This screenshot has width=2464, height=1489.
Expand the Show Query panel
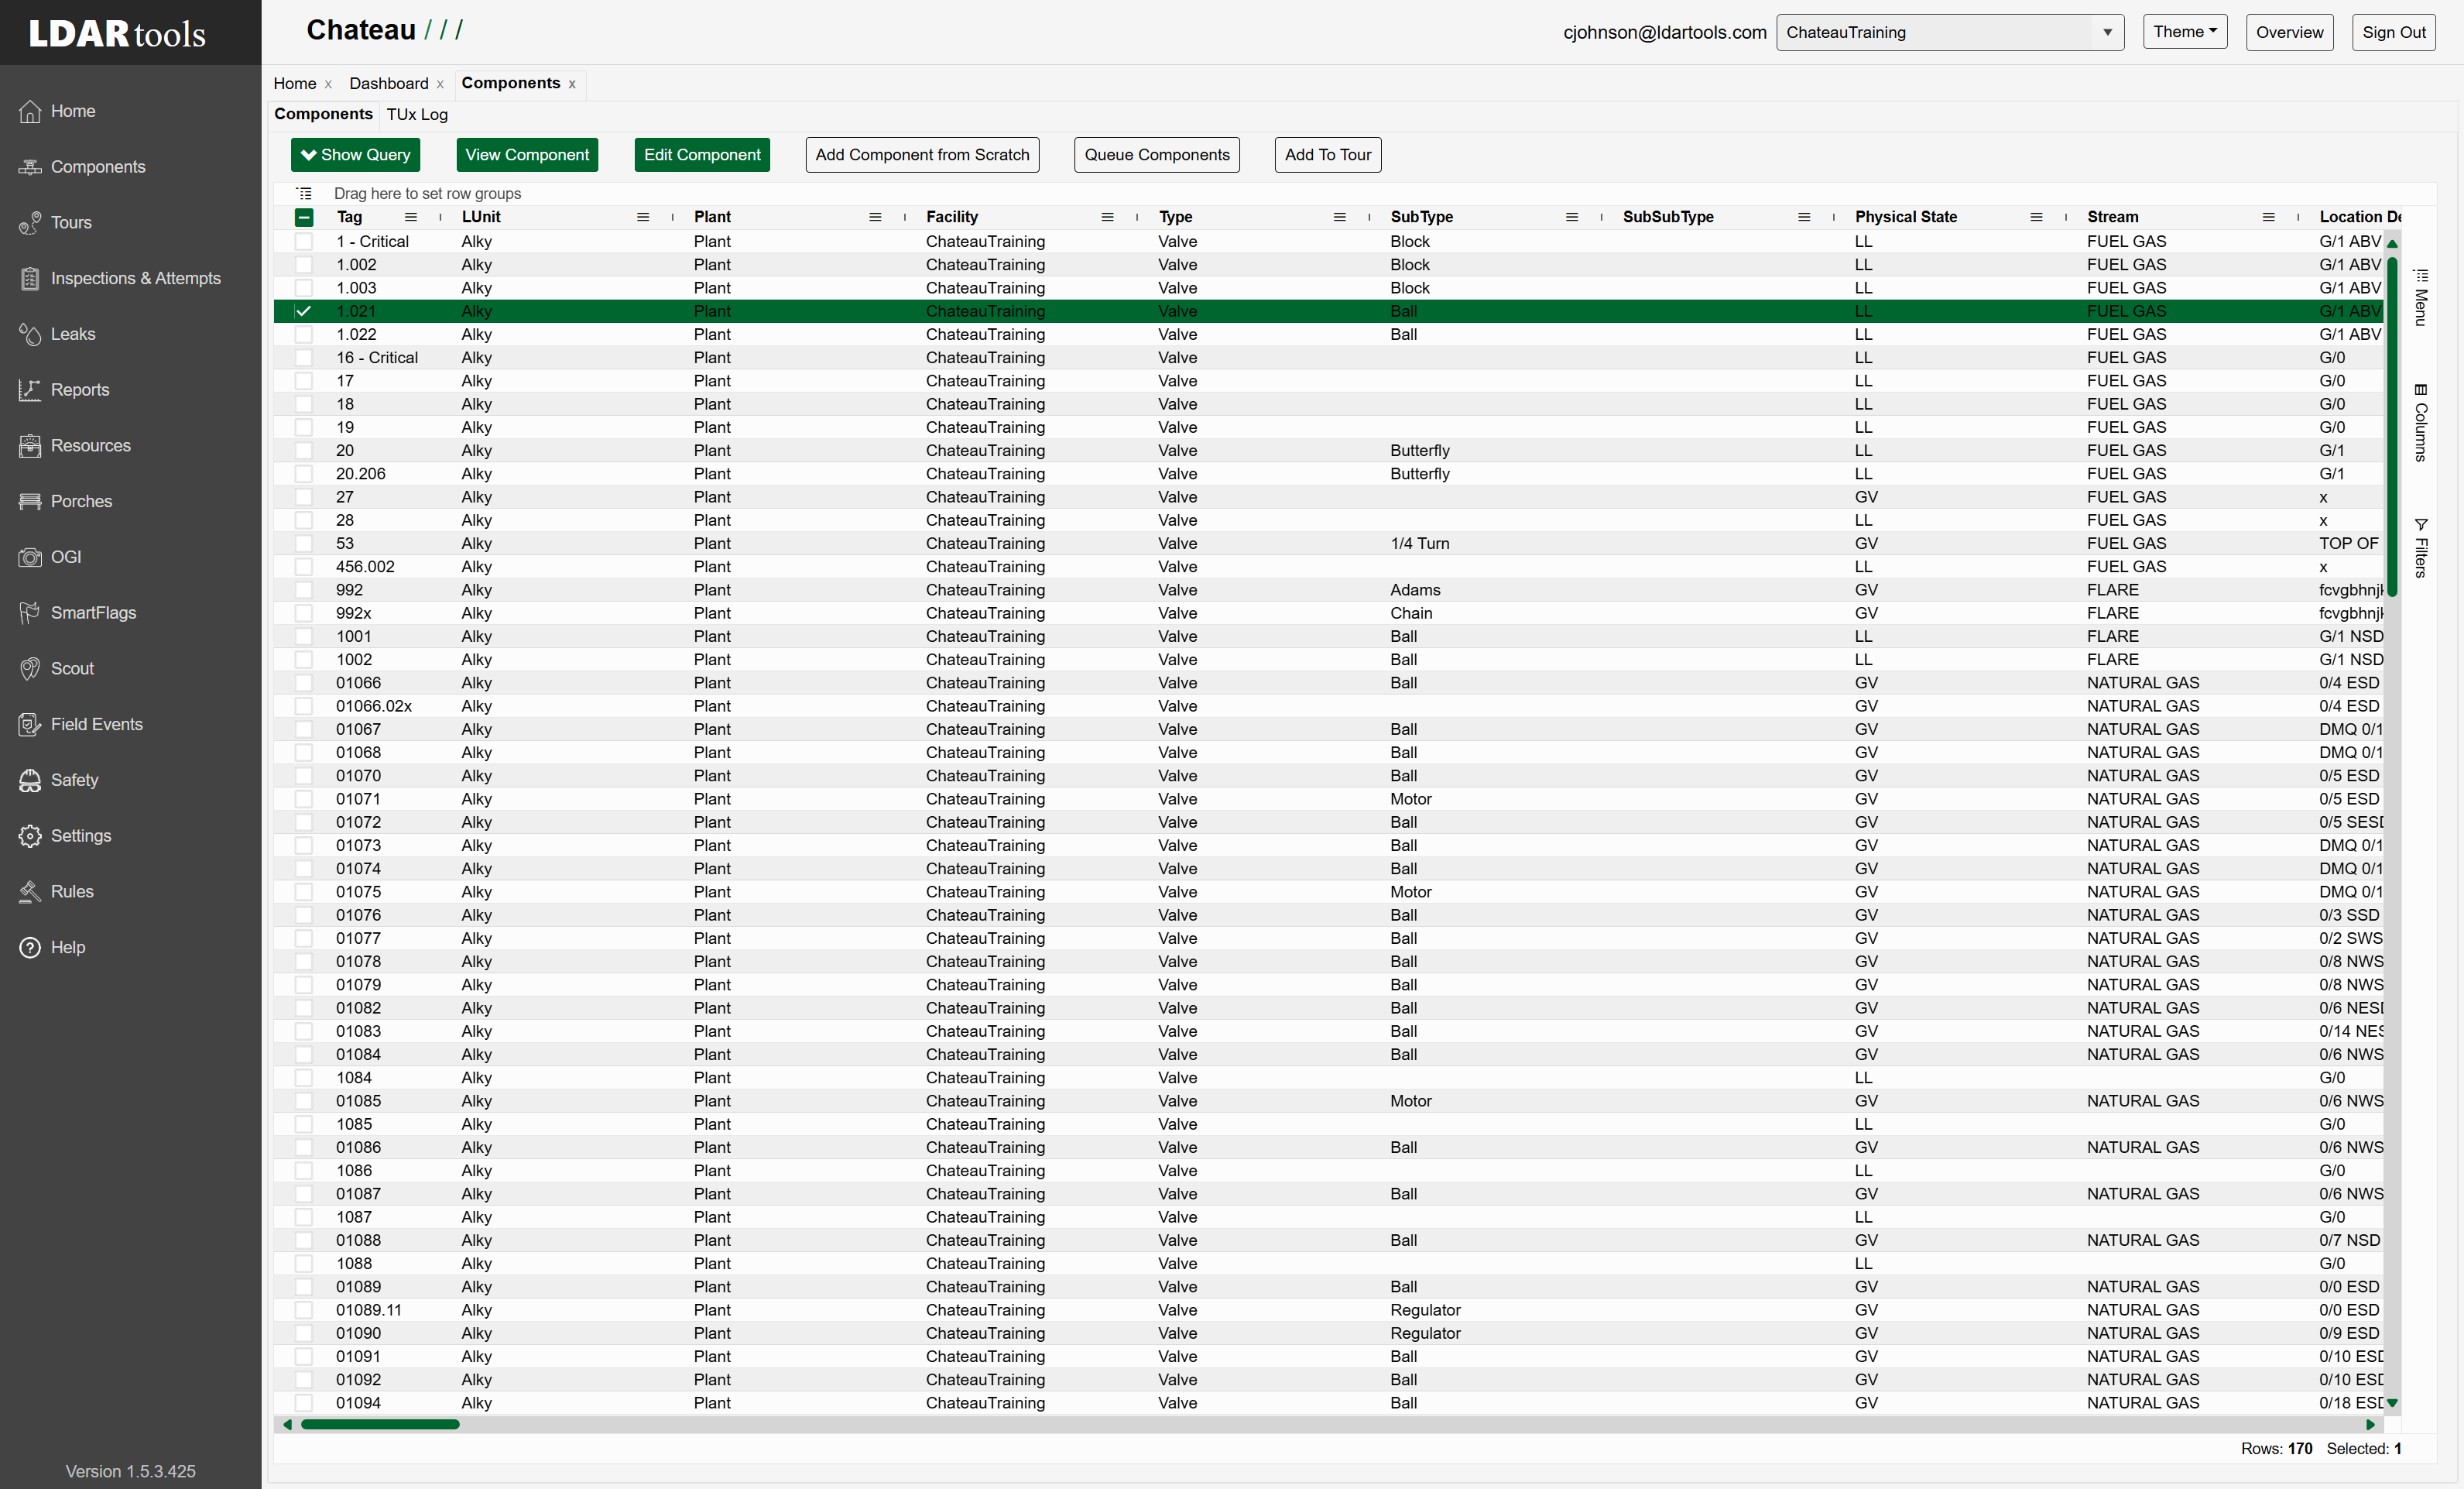point(356,155)
